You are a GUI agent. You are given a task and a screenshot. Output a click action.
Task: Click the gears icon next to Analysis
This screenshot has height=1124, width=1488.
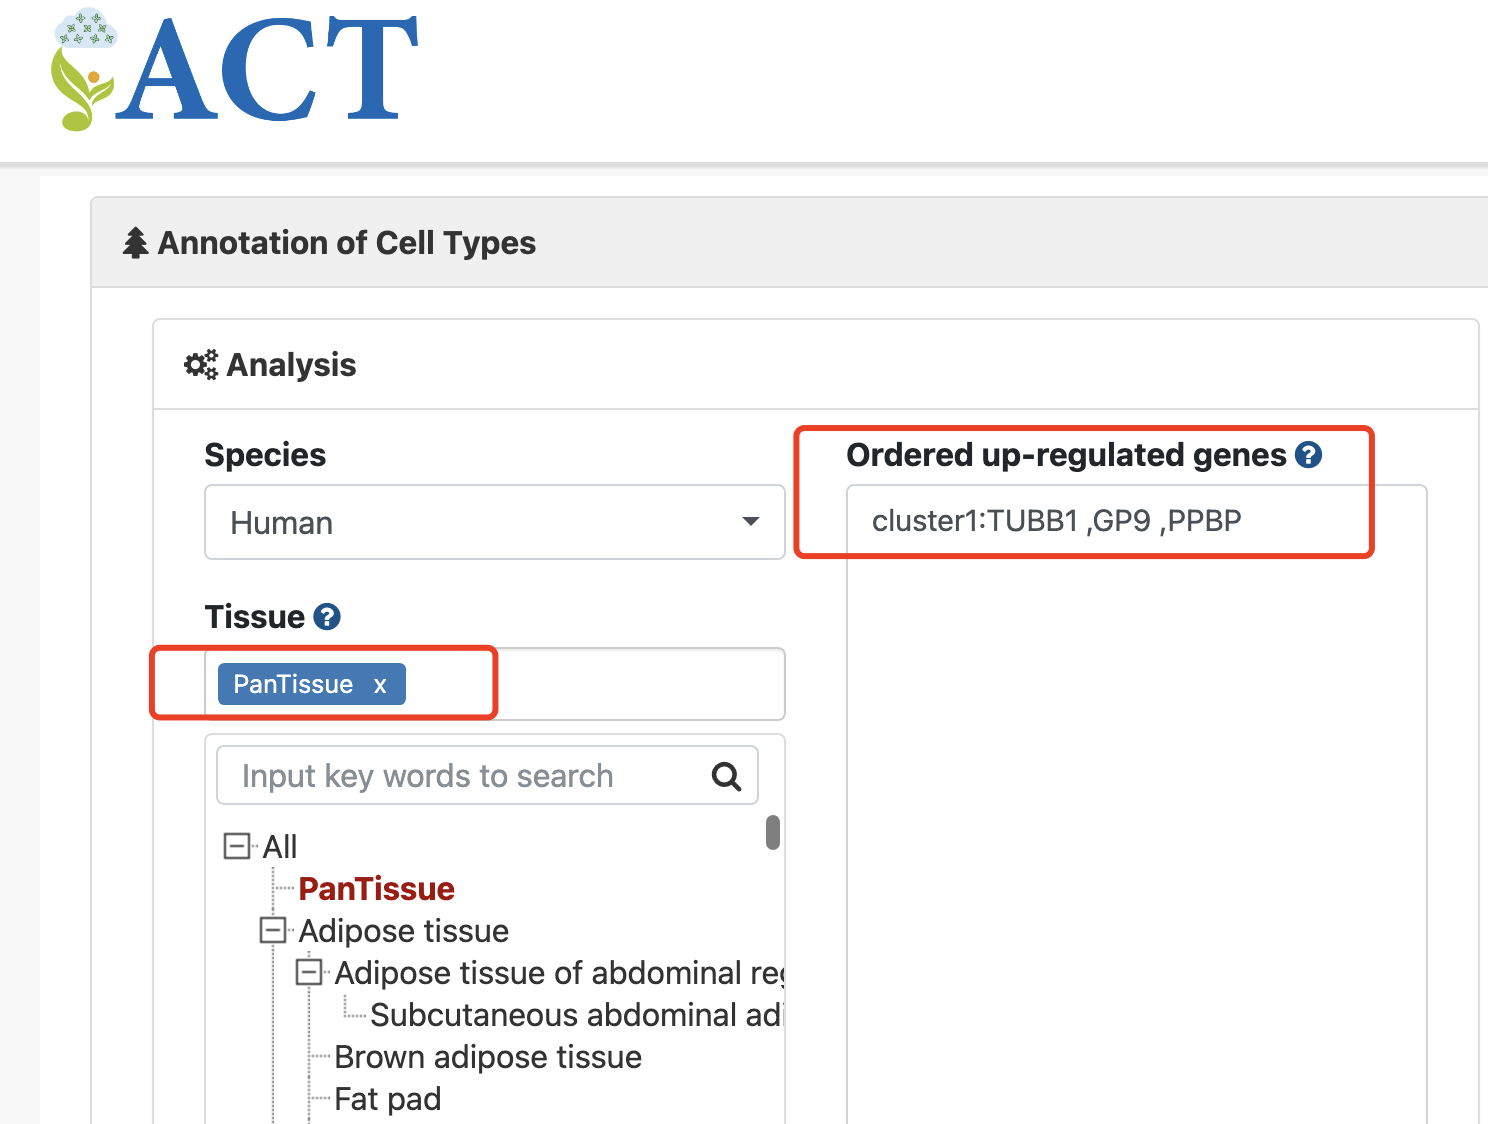tap(201, 365)
